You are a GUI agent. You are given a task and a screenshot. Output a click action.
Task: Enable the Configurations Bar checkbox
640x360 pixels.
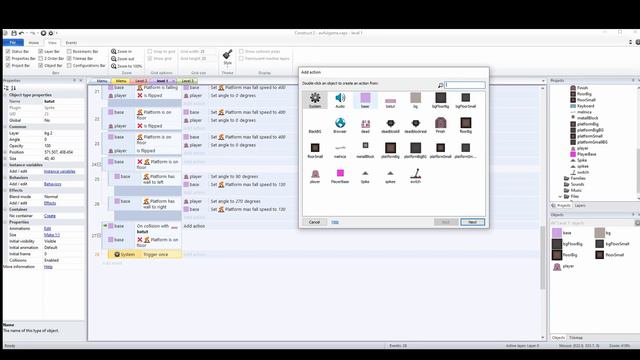[69, 65]
